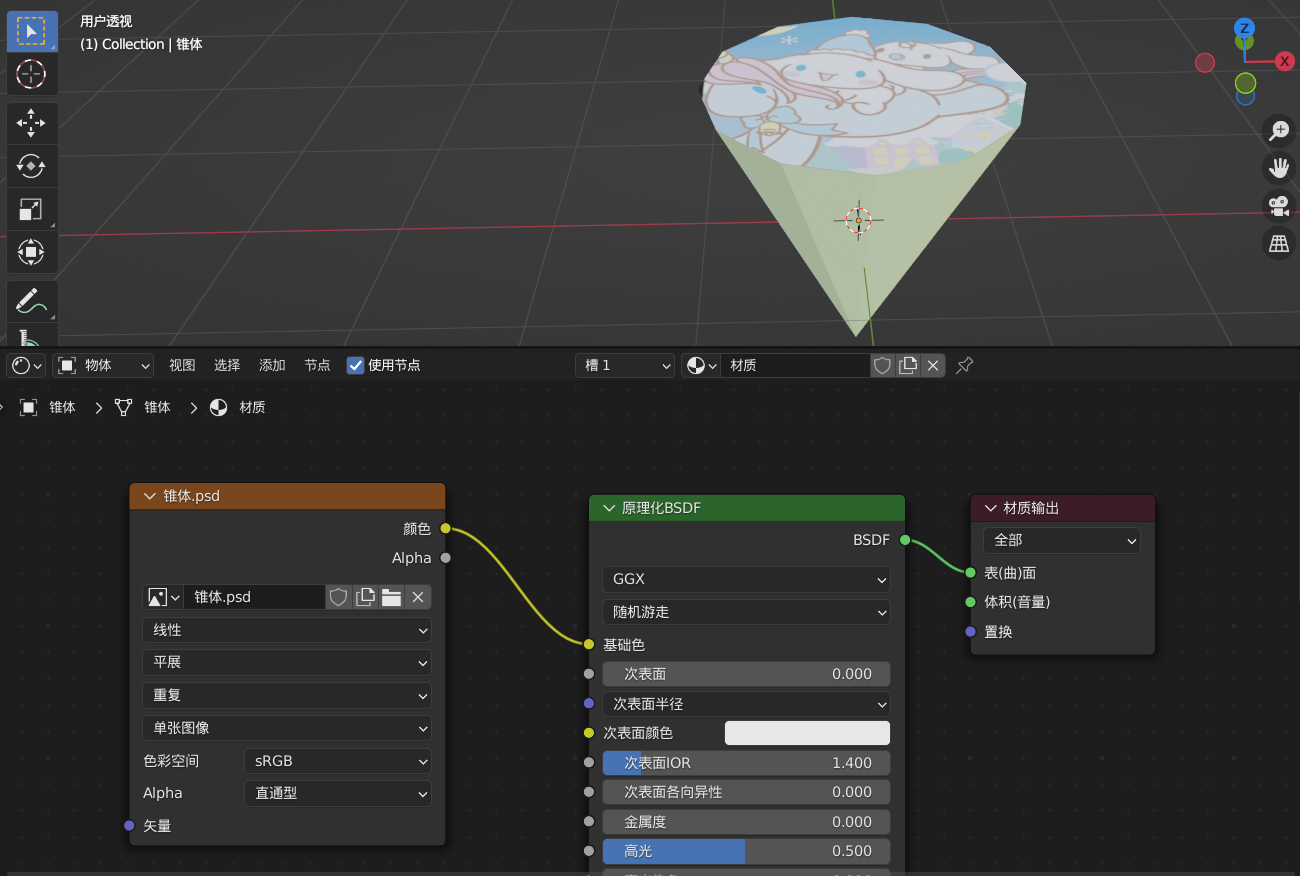Viewport: 1300px width, 876px height.
Task: Select the Annotate tool
Action: click(x=31, y=301)
